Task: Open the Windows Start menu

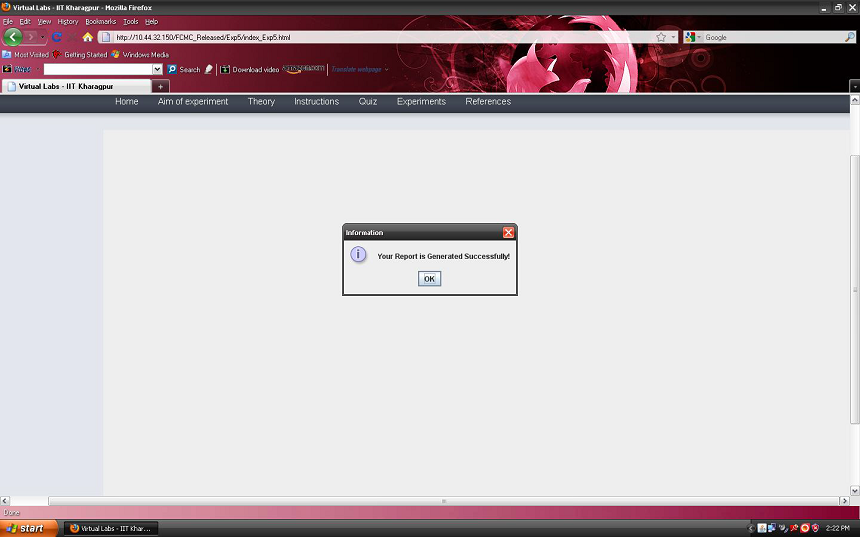Action: [25, 528]
